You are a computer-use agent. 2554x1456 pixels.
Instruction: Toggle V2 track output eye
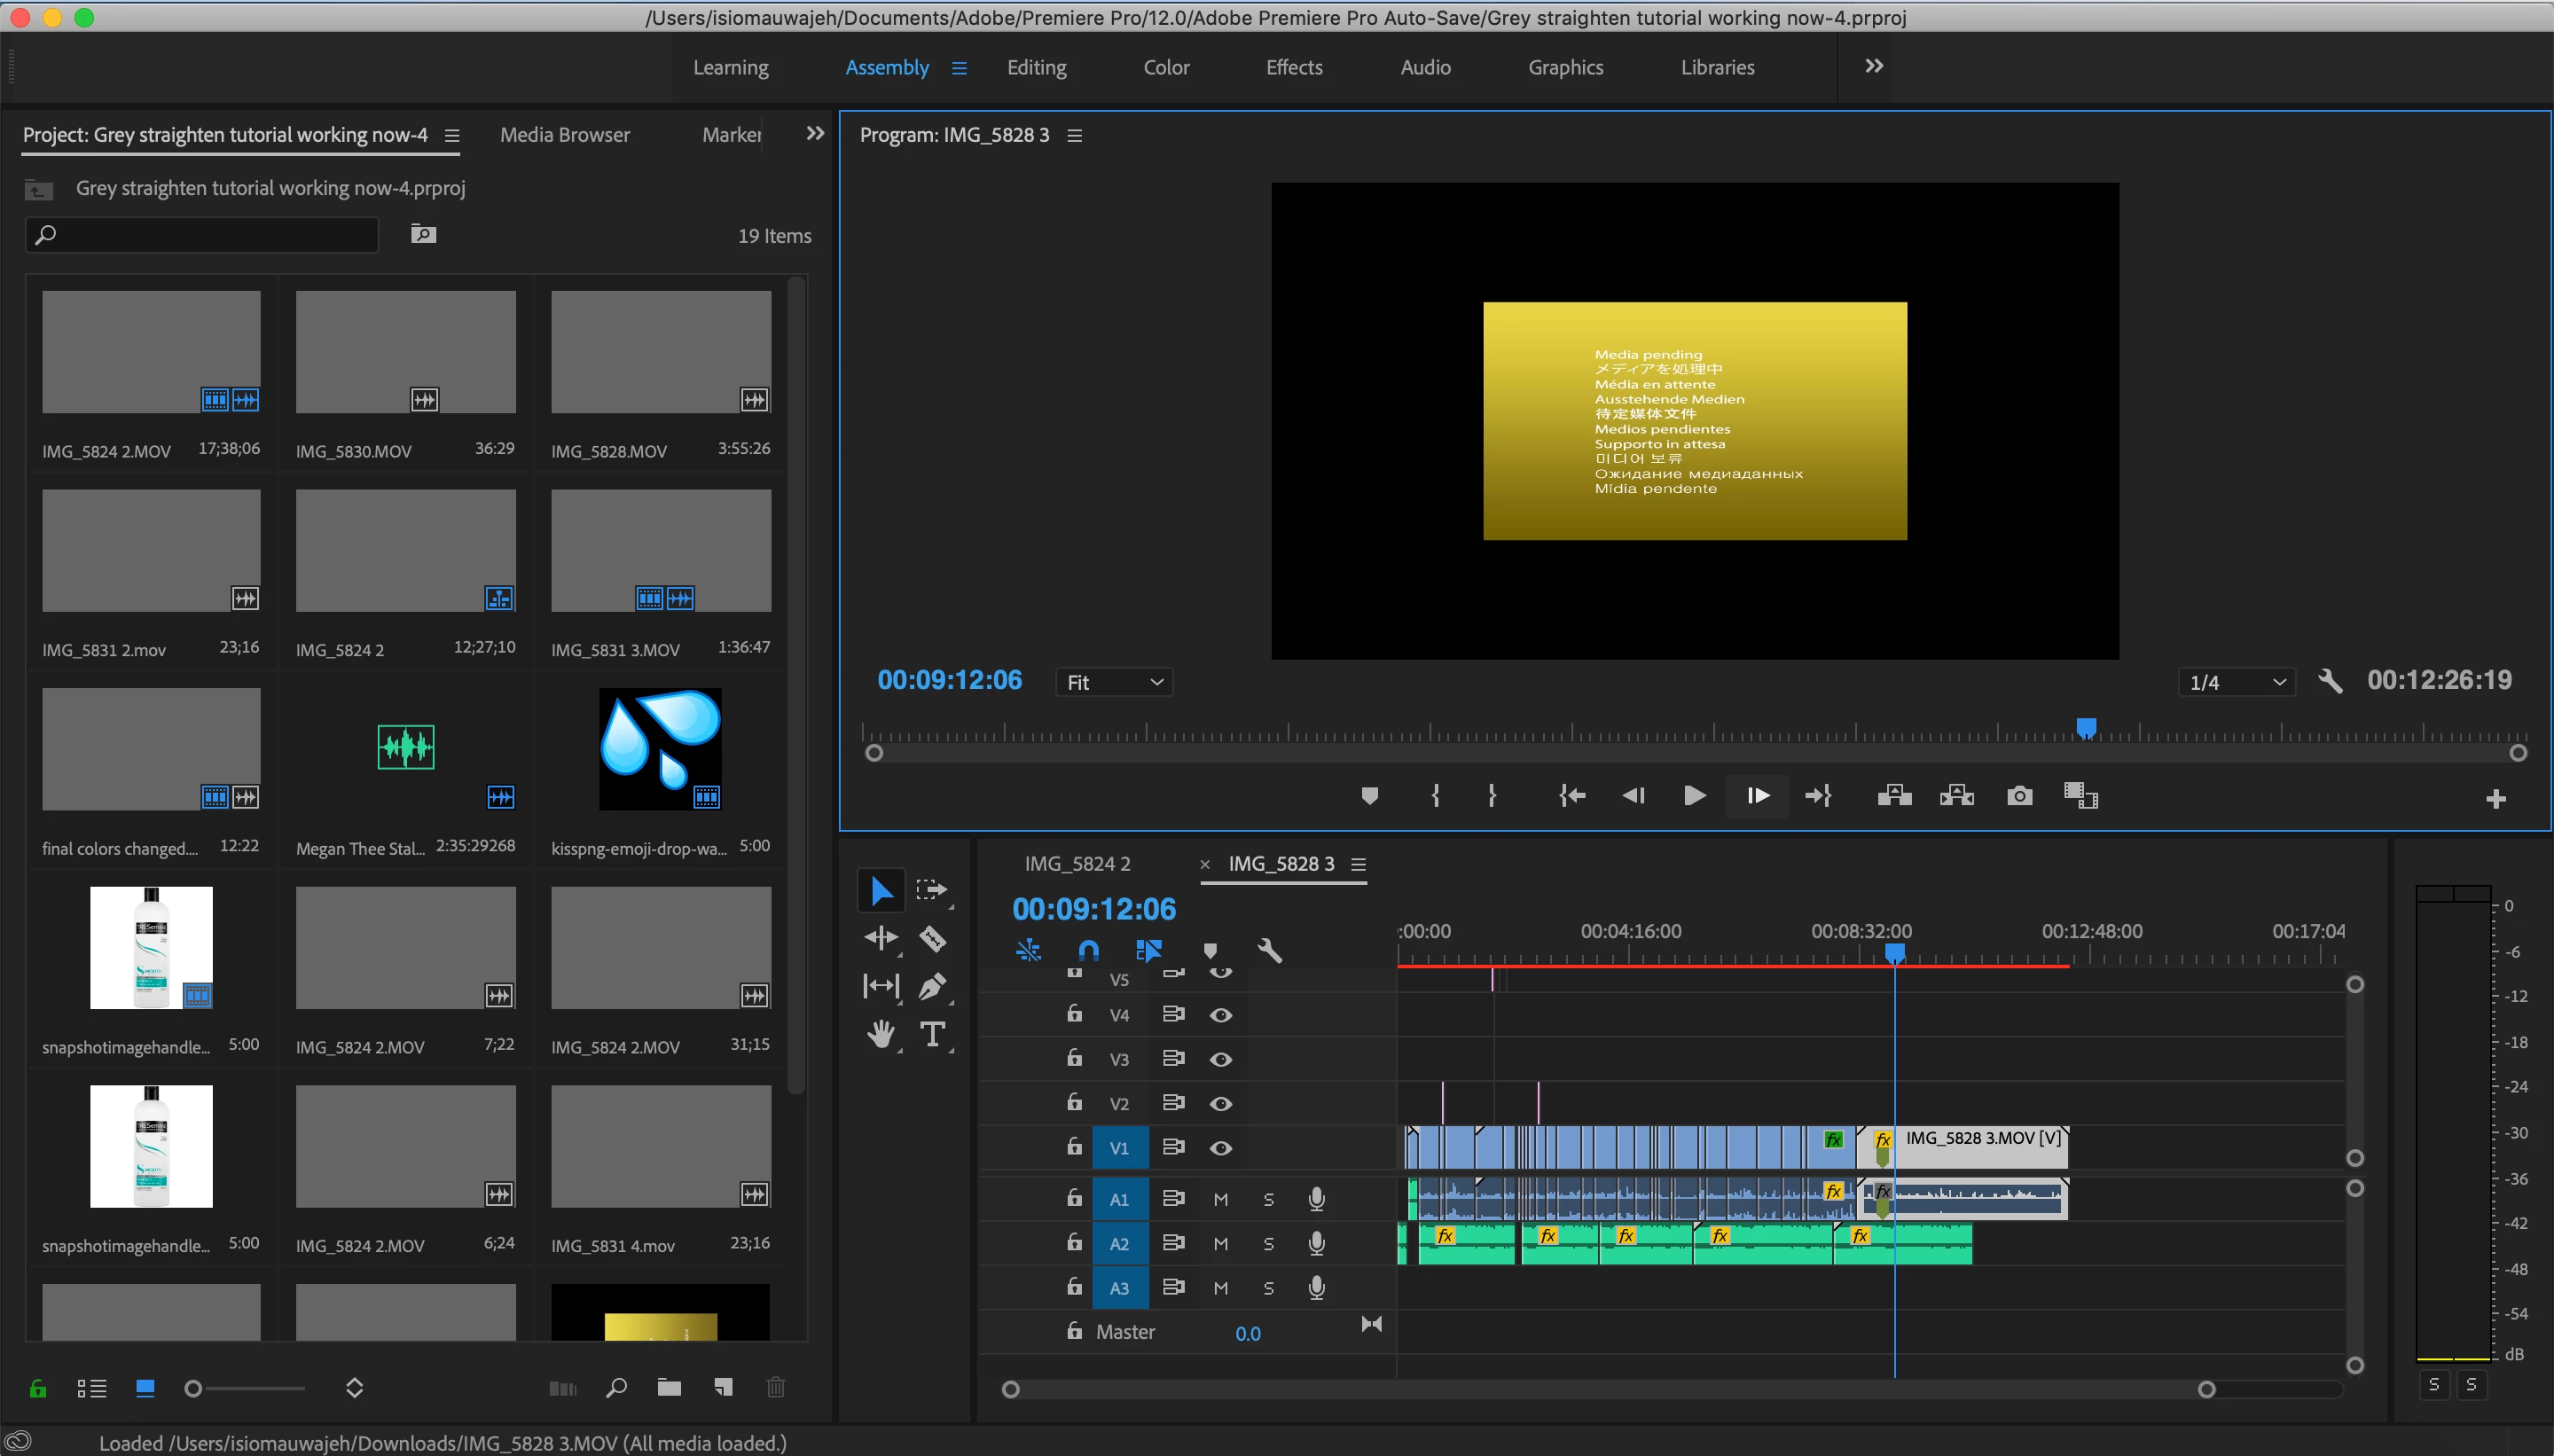[1221, 1104]
